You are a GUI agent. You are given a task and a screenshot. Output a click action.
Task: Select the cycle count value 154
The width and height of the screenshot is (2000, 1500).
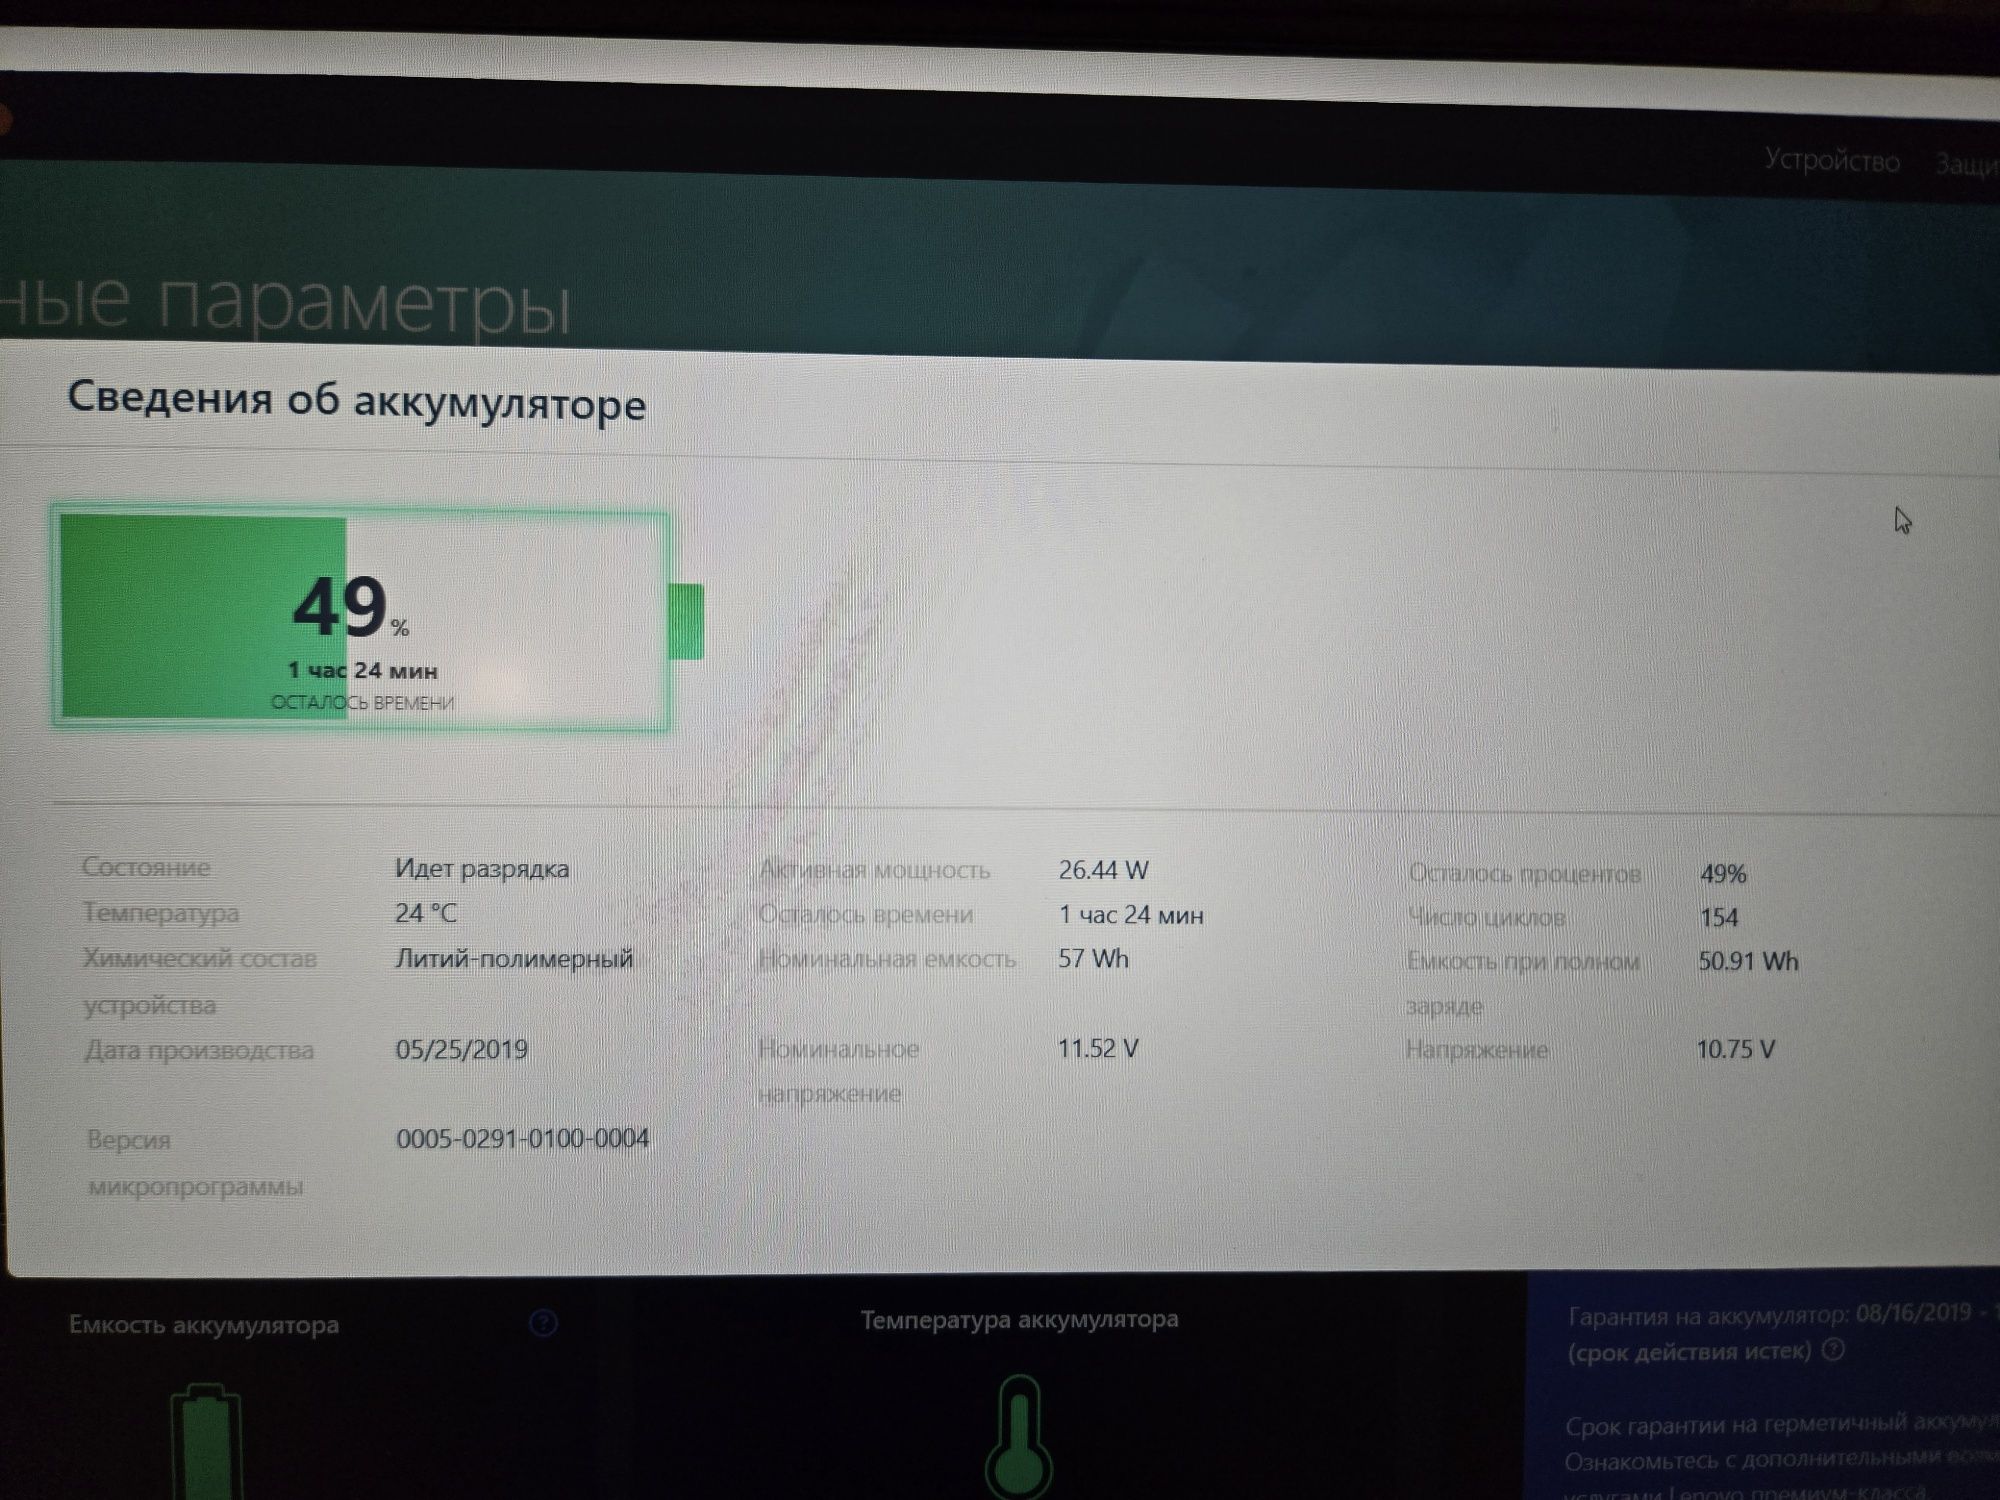coord(1719,917)
